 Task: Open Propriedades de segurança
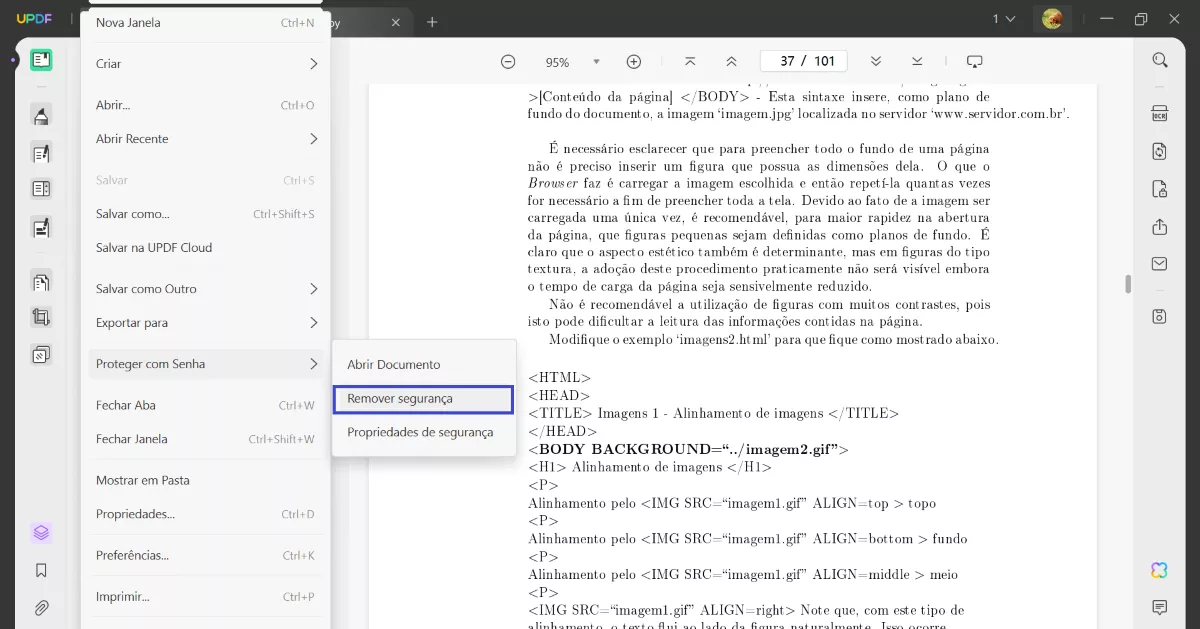(x=422, y=432)
